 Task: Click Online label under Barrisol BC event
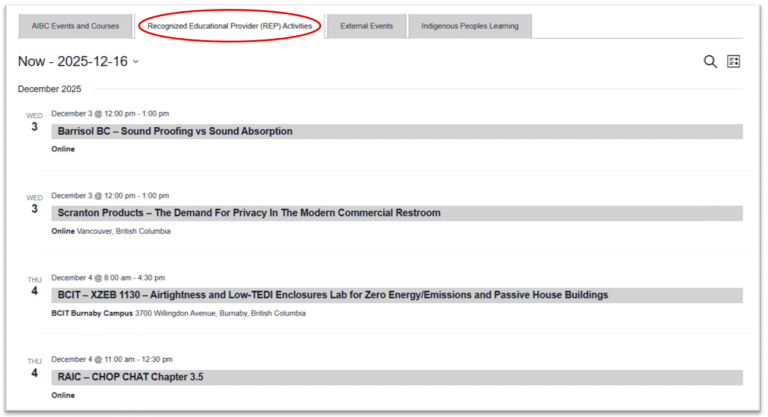63,149
